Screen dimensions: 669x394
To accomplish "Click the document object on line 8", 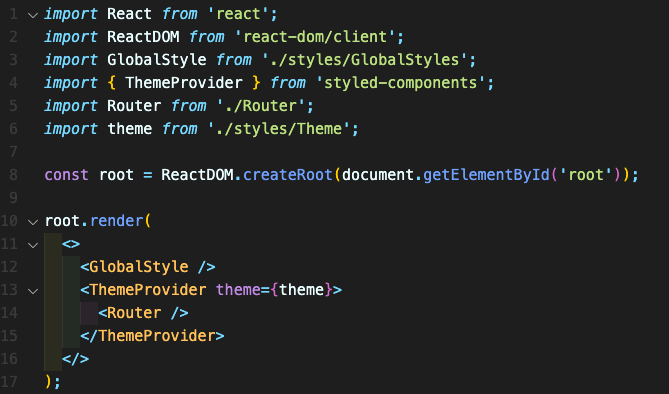I will tap(378, 175).
